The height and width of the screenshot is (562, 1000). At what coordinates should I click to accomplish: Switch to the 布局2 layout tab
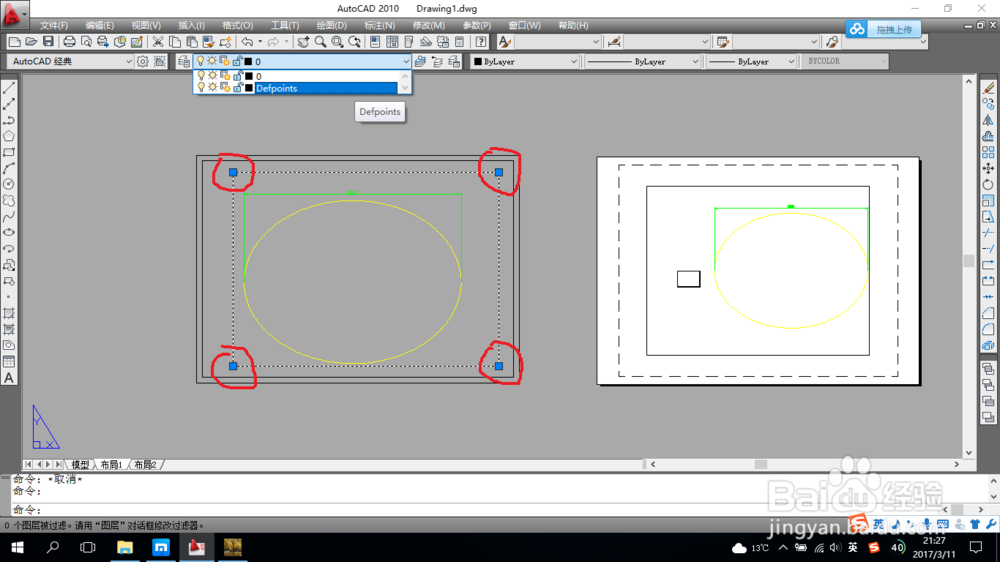click(145, 464)
